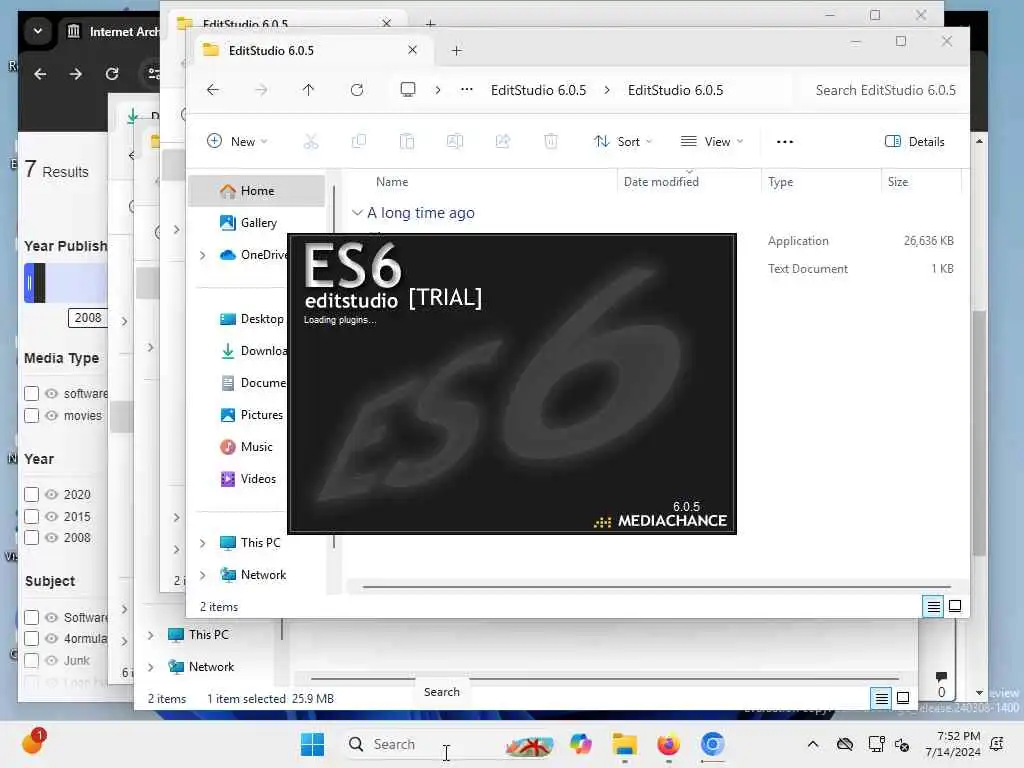1024x768 pixels.
Task: Open the New dropdown menu
Action: coord(237,142)
